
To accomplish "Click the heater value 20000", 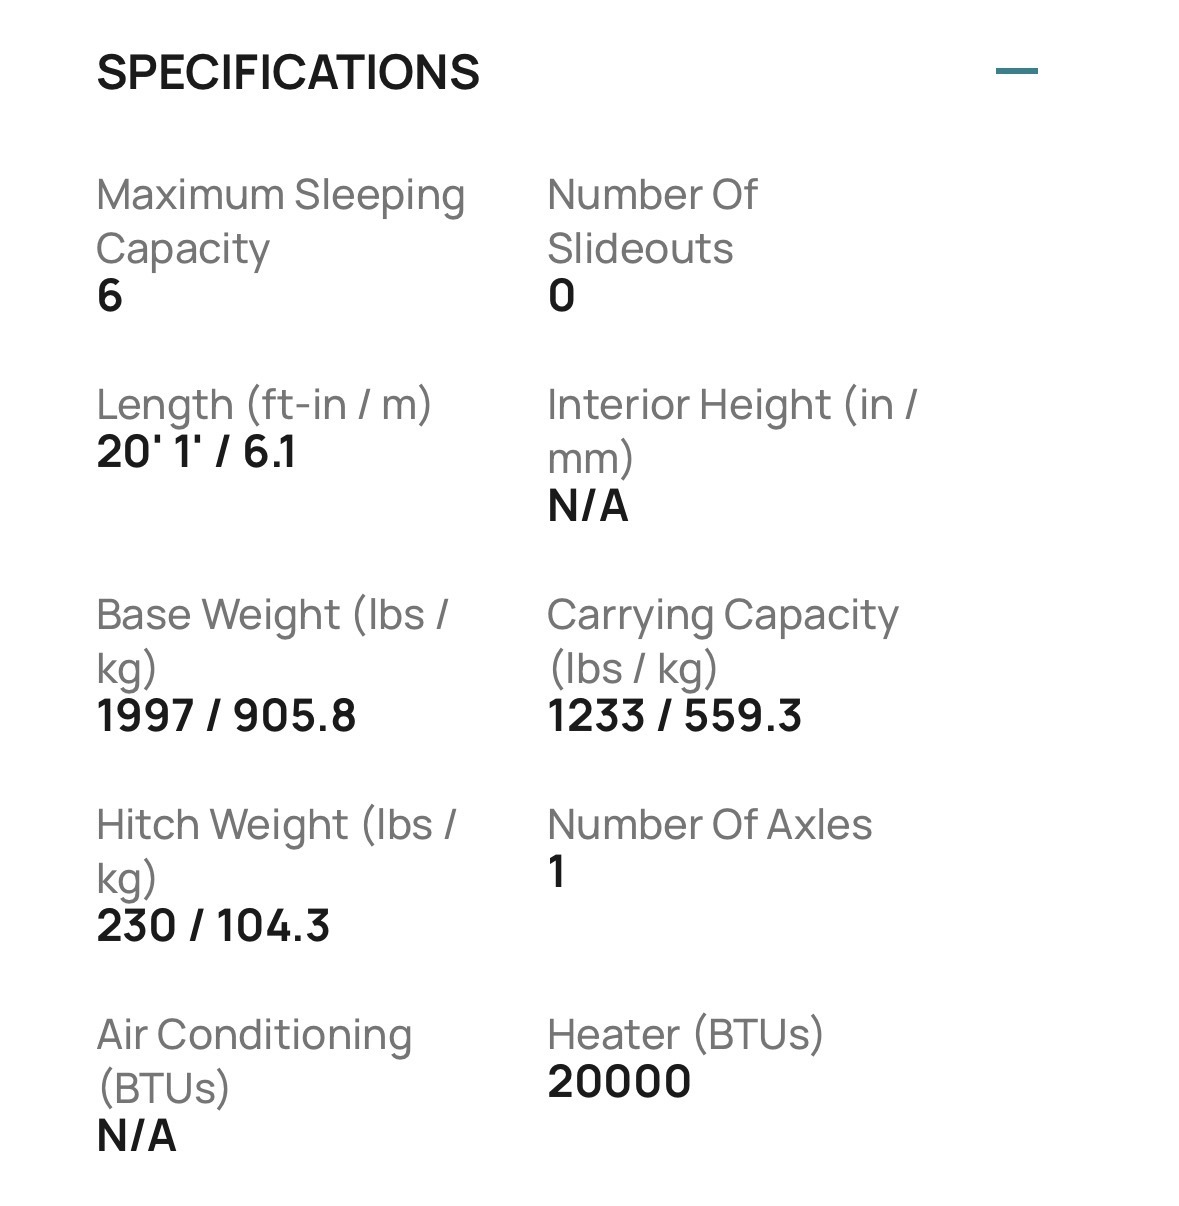I will coord(620,1082).
